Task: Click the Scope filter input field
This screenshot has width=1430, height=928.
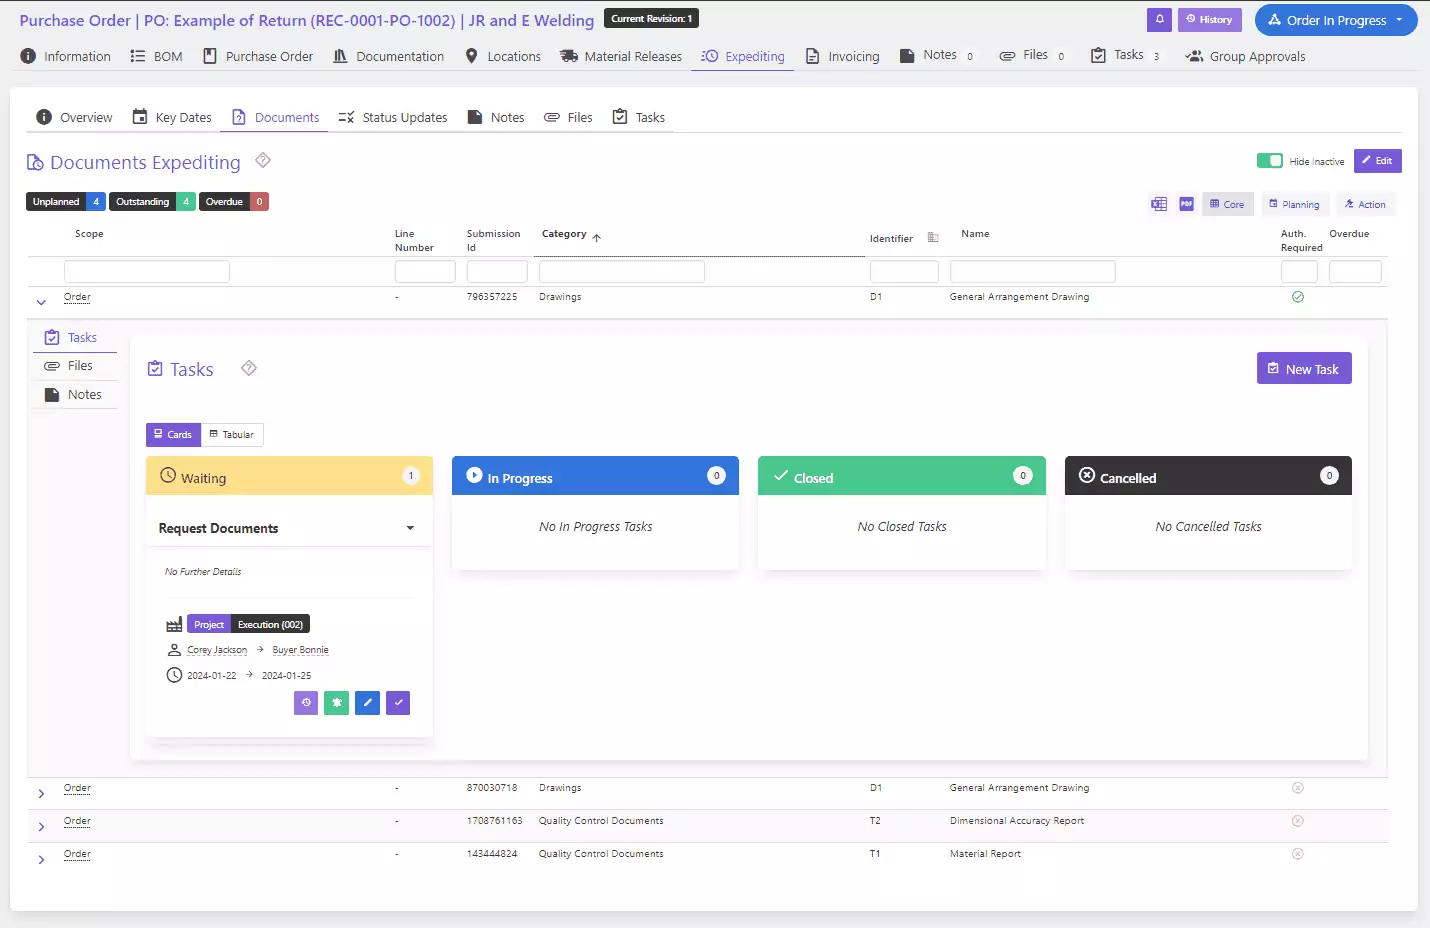Action: (x=147, y=271)
